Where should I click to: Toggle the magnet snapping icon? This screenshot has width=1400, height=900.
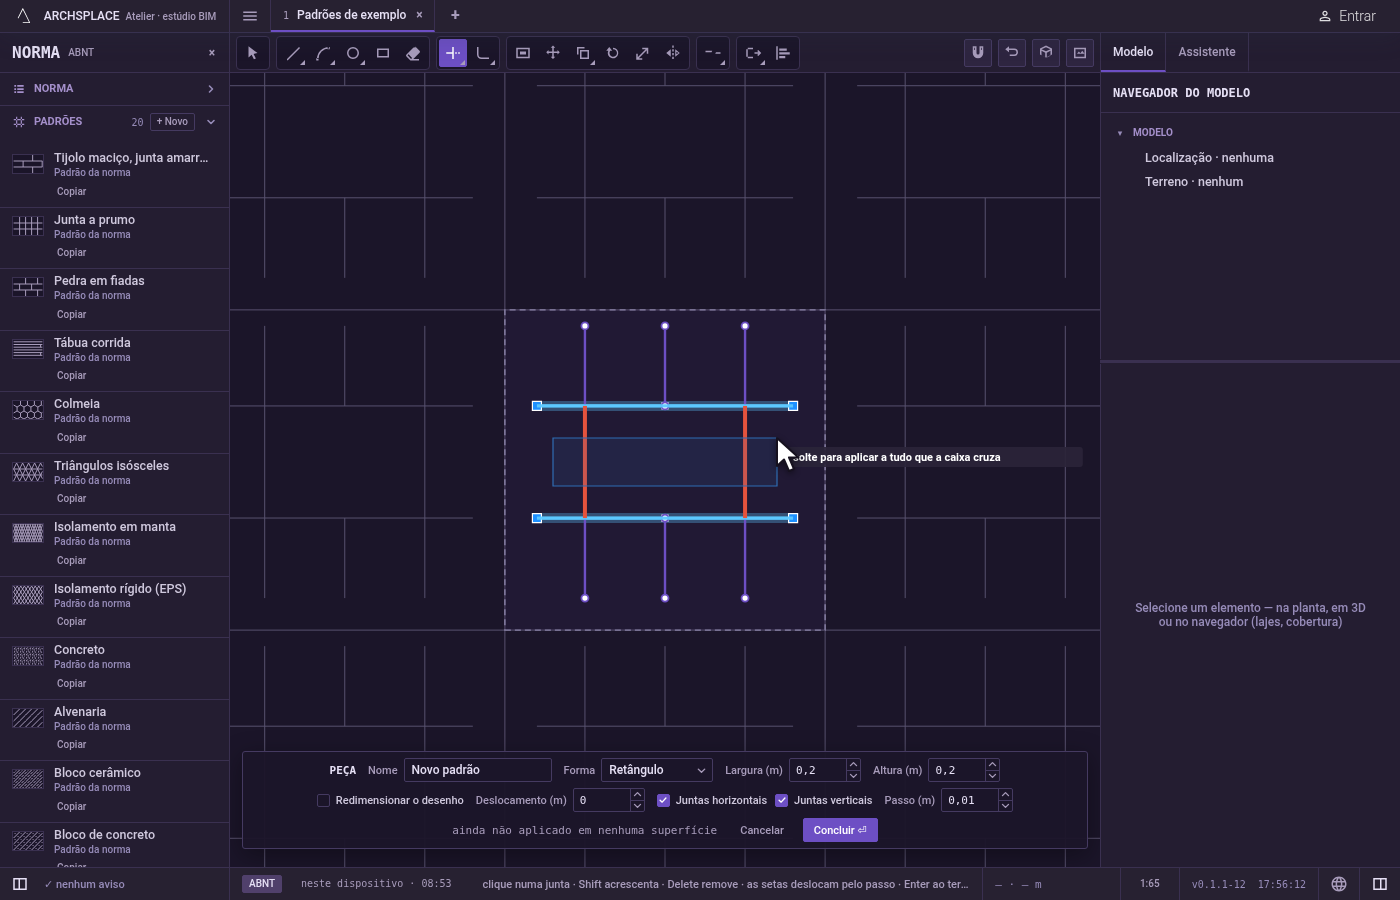pyautogui.click(x=978, y=52)
